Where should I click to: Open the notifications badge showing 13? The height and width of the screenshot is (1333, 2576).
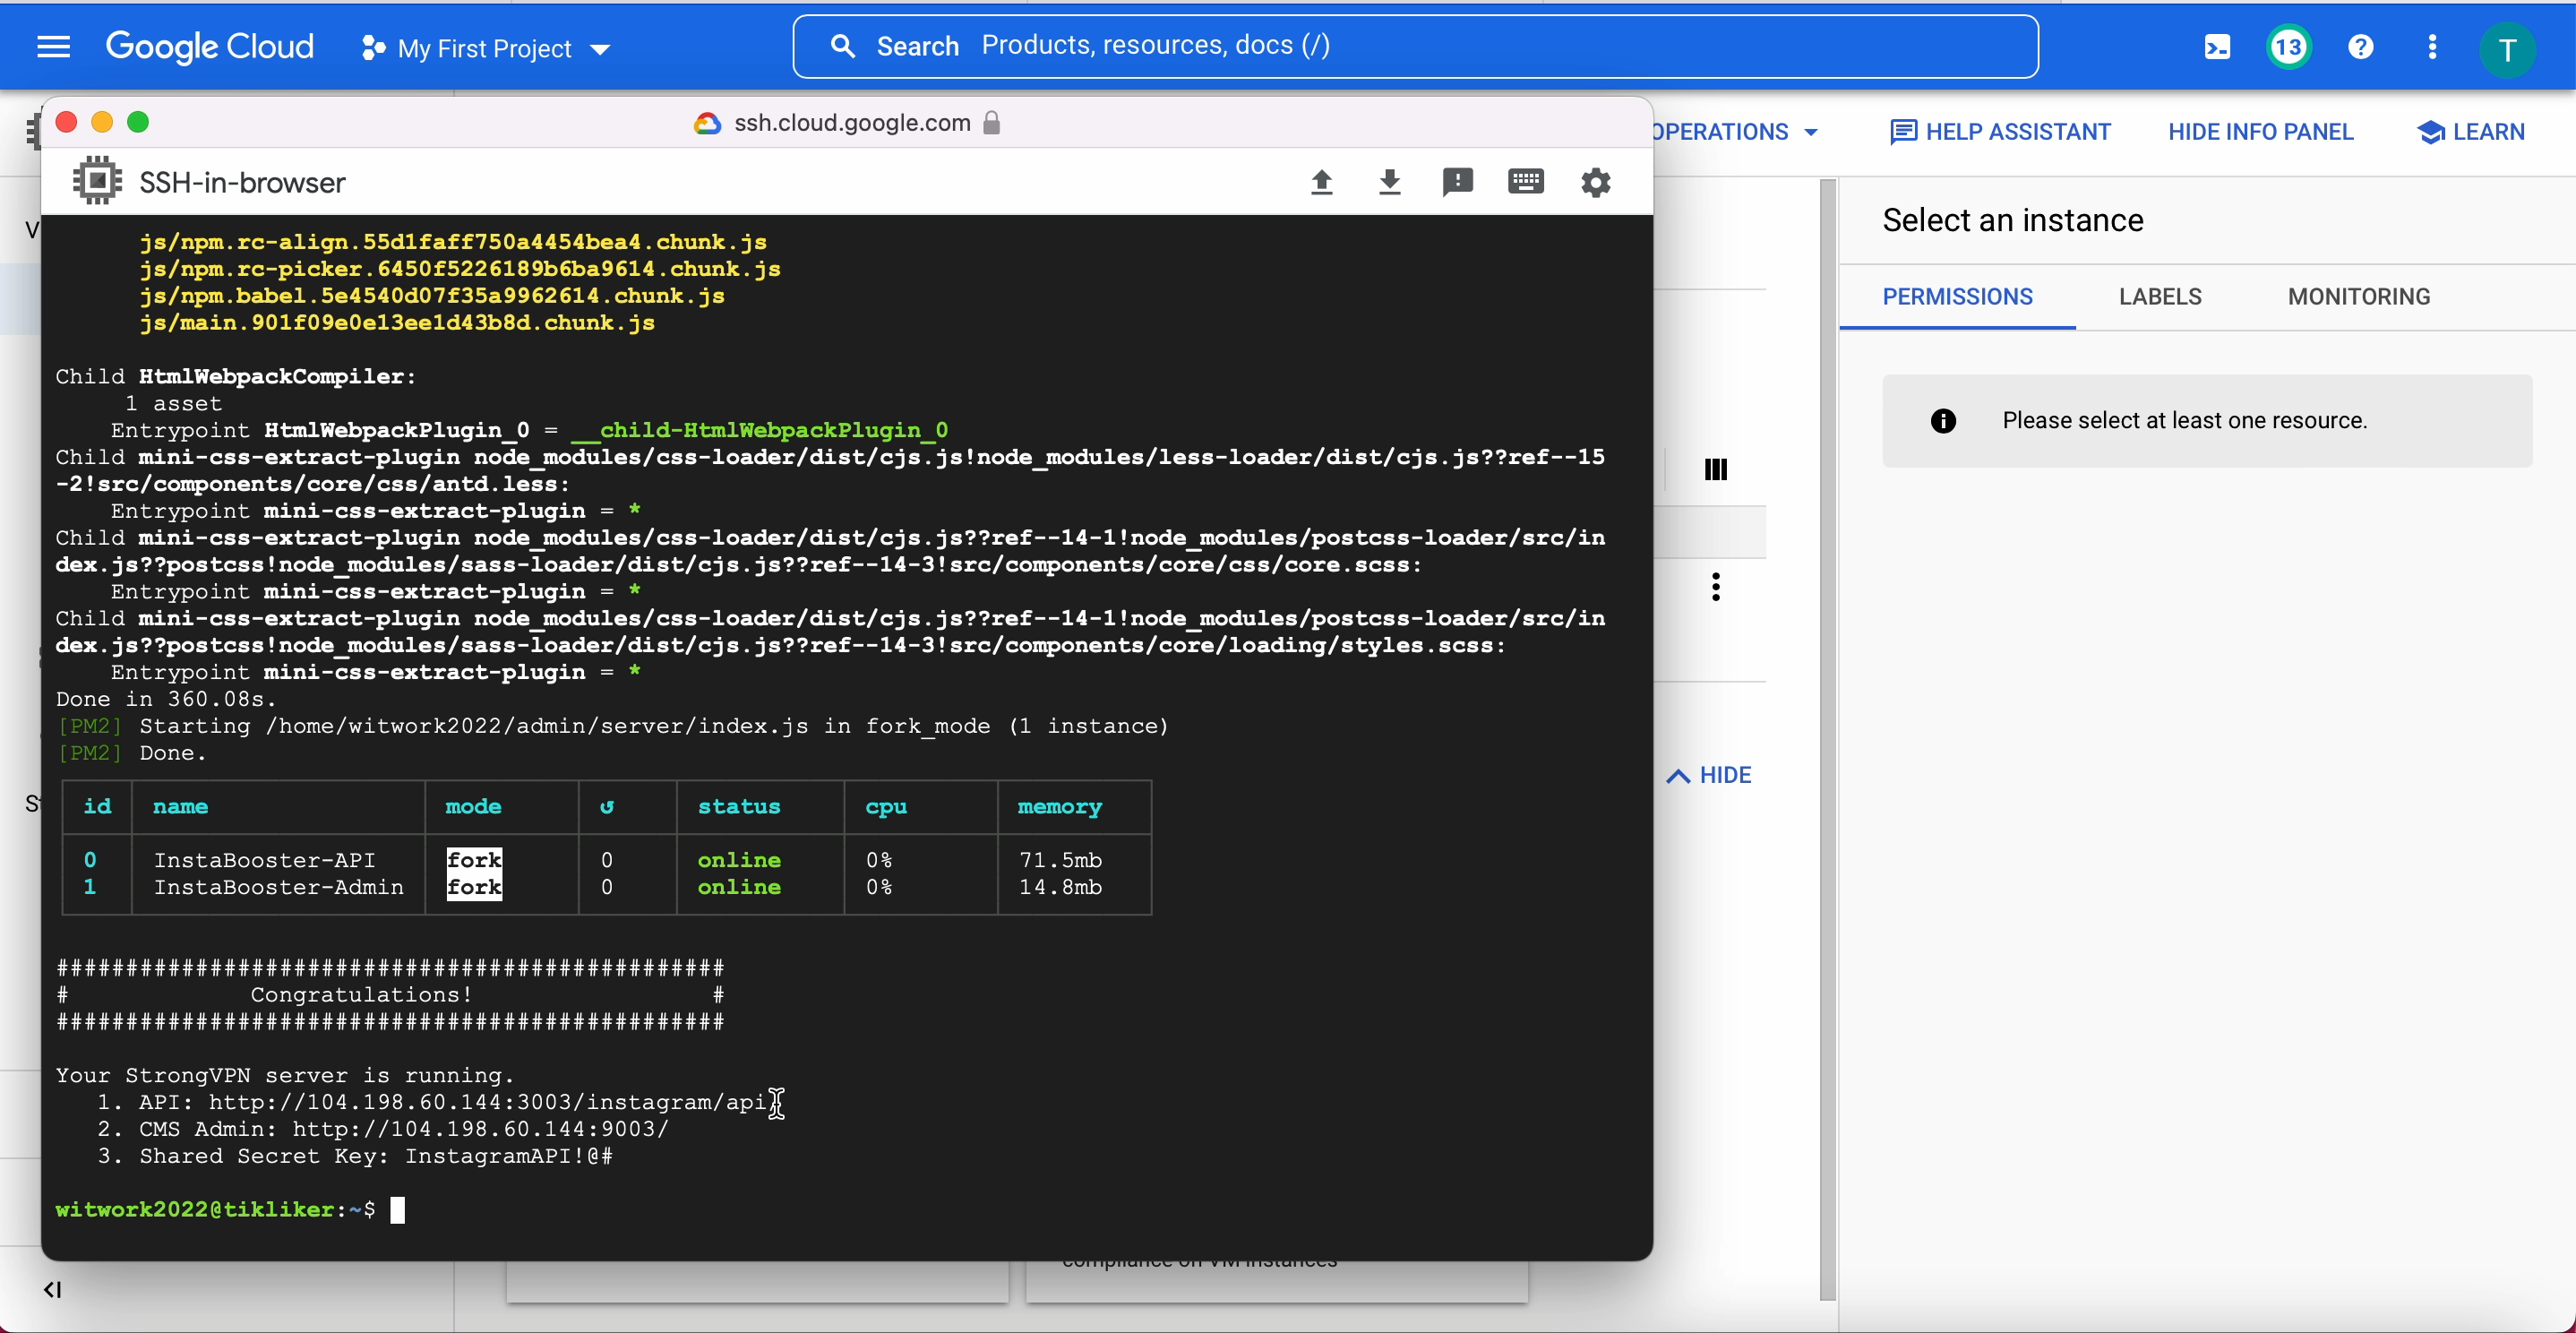coord(2288,47)
